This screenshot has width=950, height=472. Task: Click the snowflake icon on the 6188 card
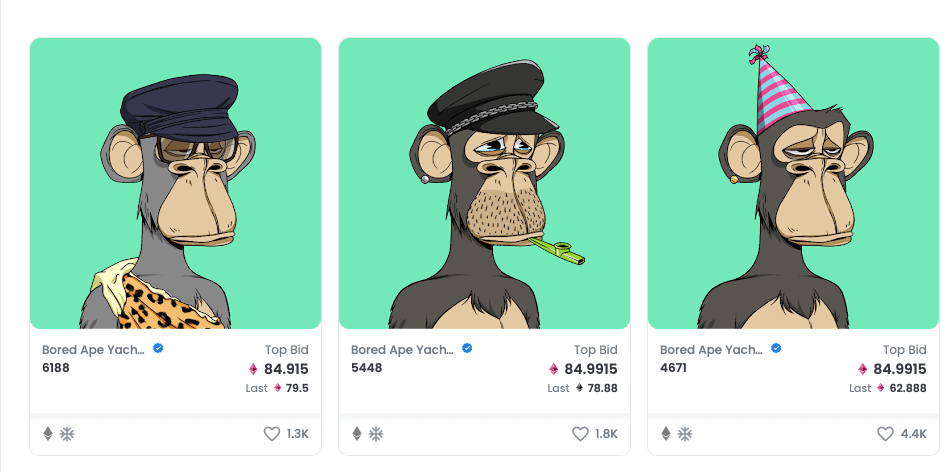67,434
